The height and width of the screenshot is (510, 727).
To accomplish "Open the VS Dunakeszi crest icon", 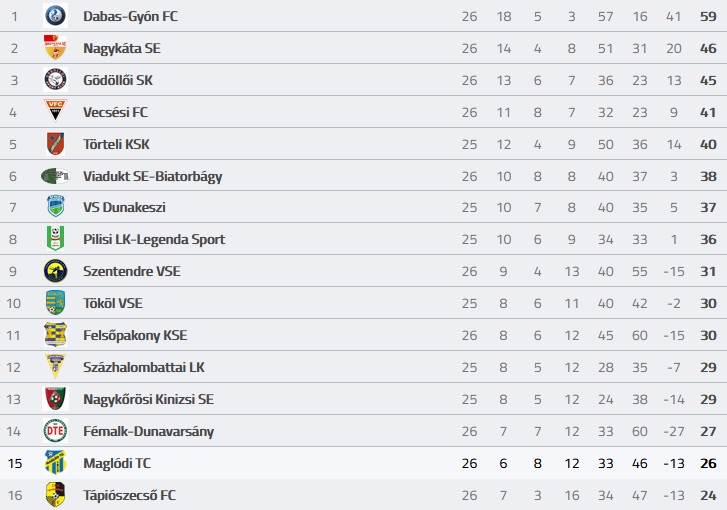I will click(55, 207).
